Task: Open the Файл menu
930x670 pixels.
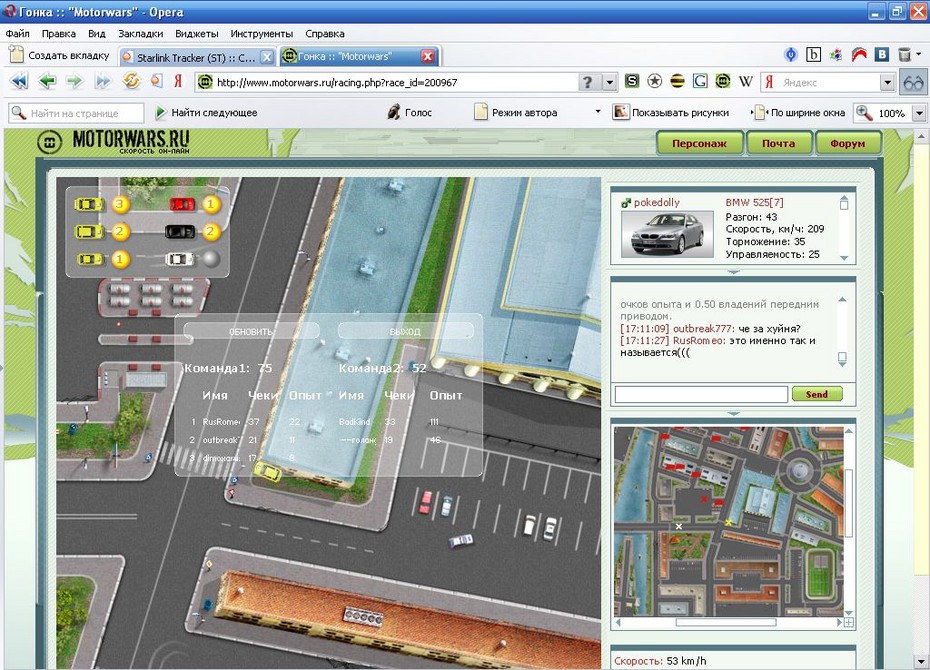Action: tap(18, 34)
